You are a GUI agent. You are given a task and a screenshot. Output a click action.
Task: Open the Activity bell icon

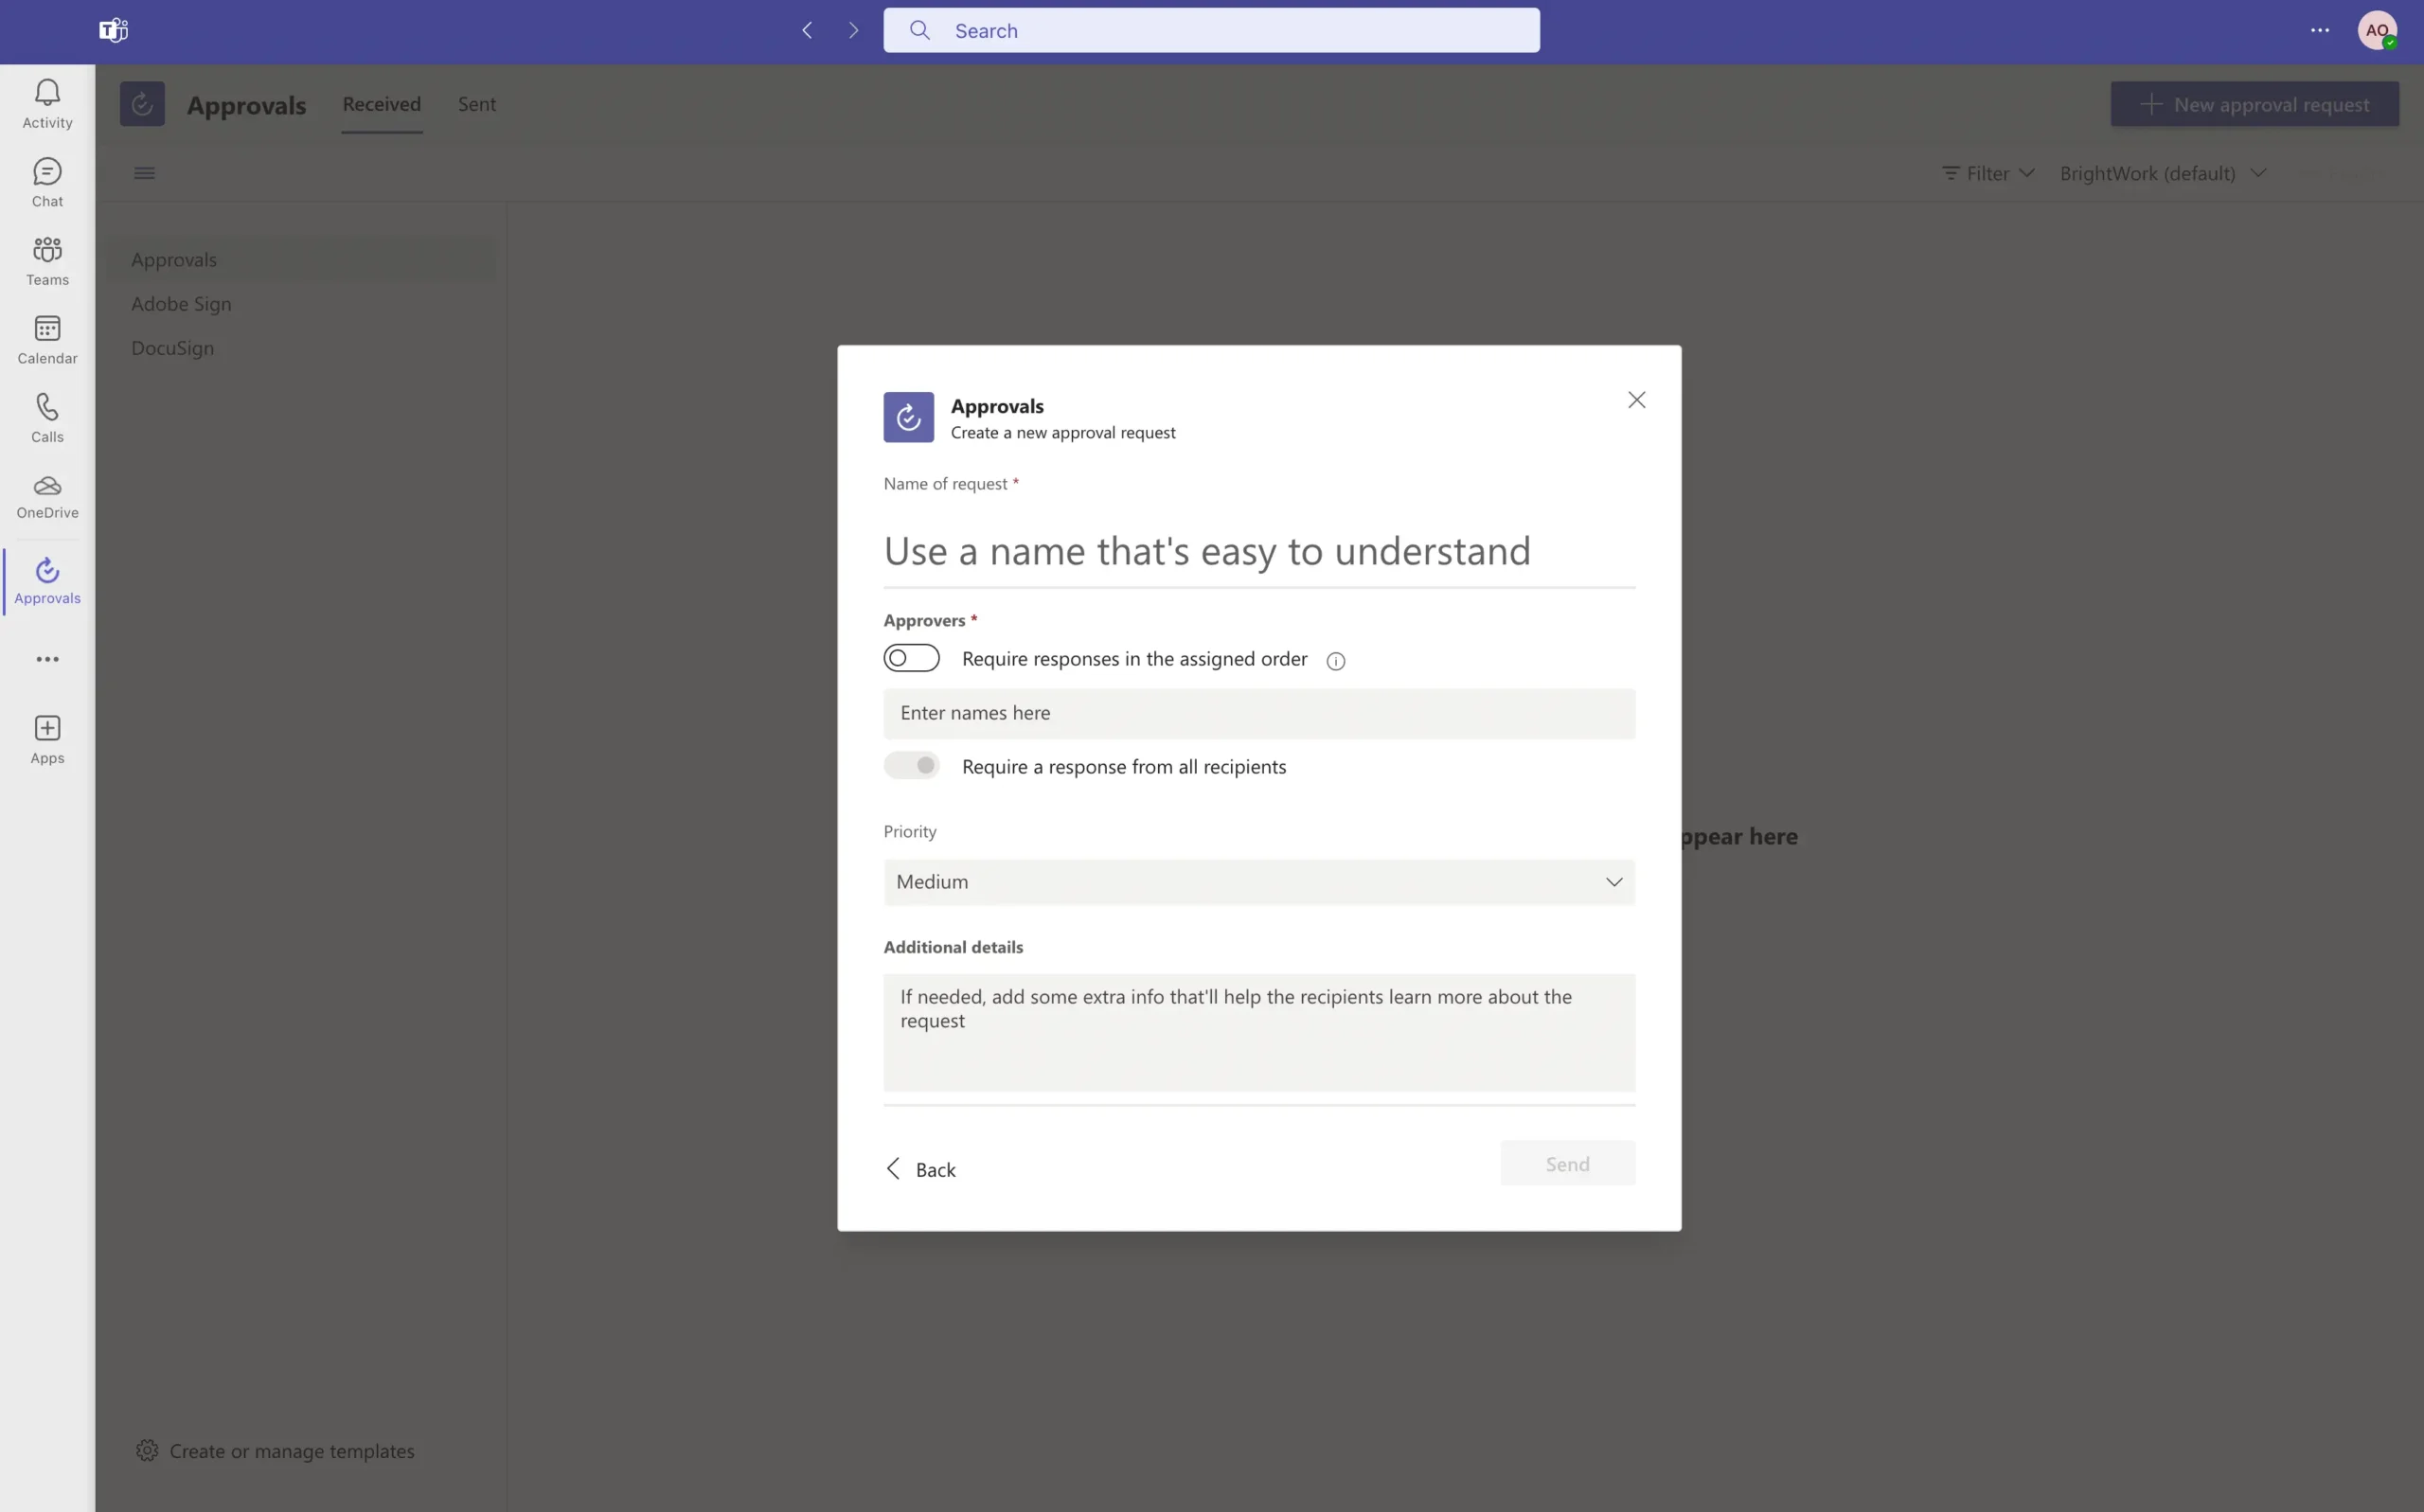[47, 103]
